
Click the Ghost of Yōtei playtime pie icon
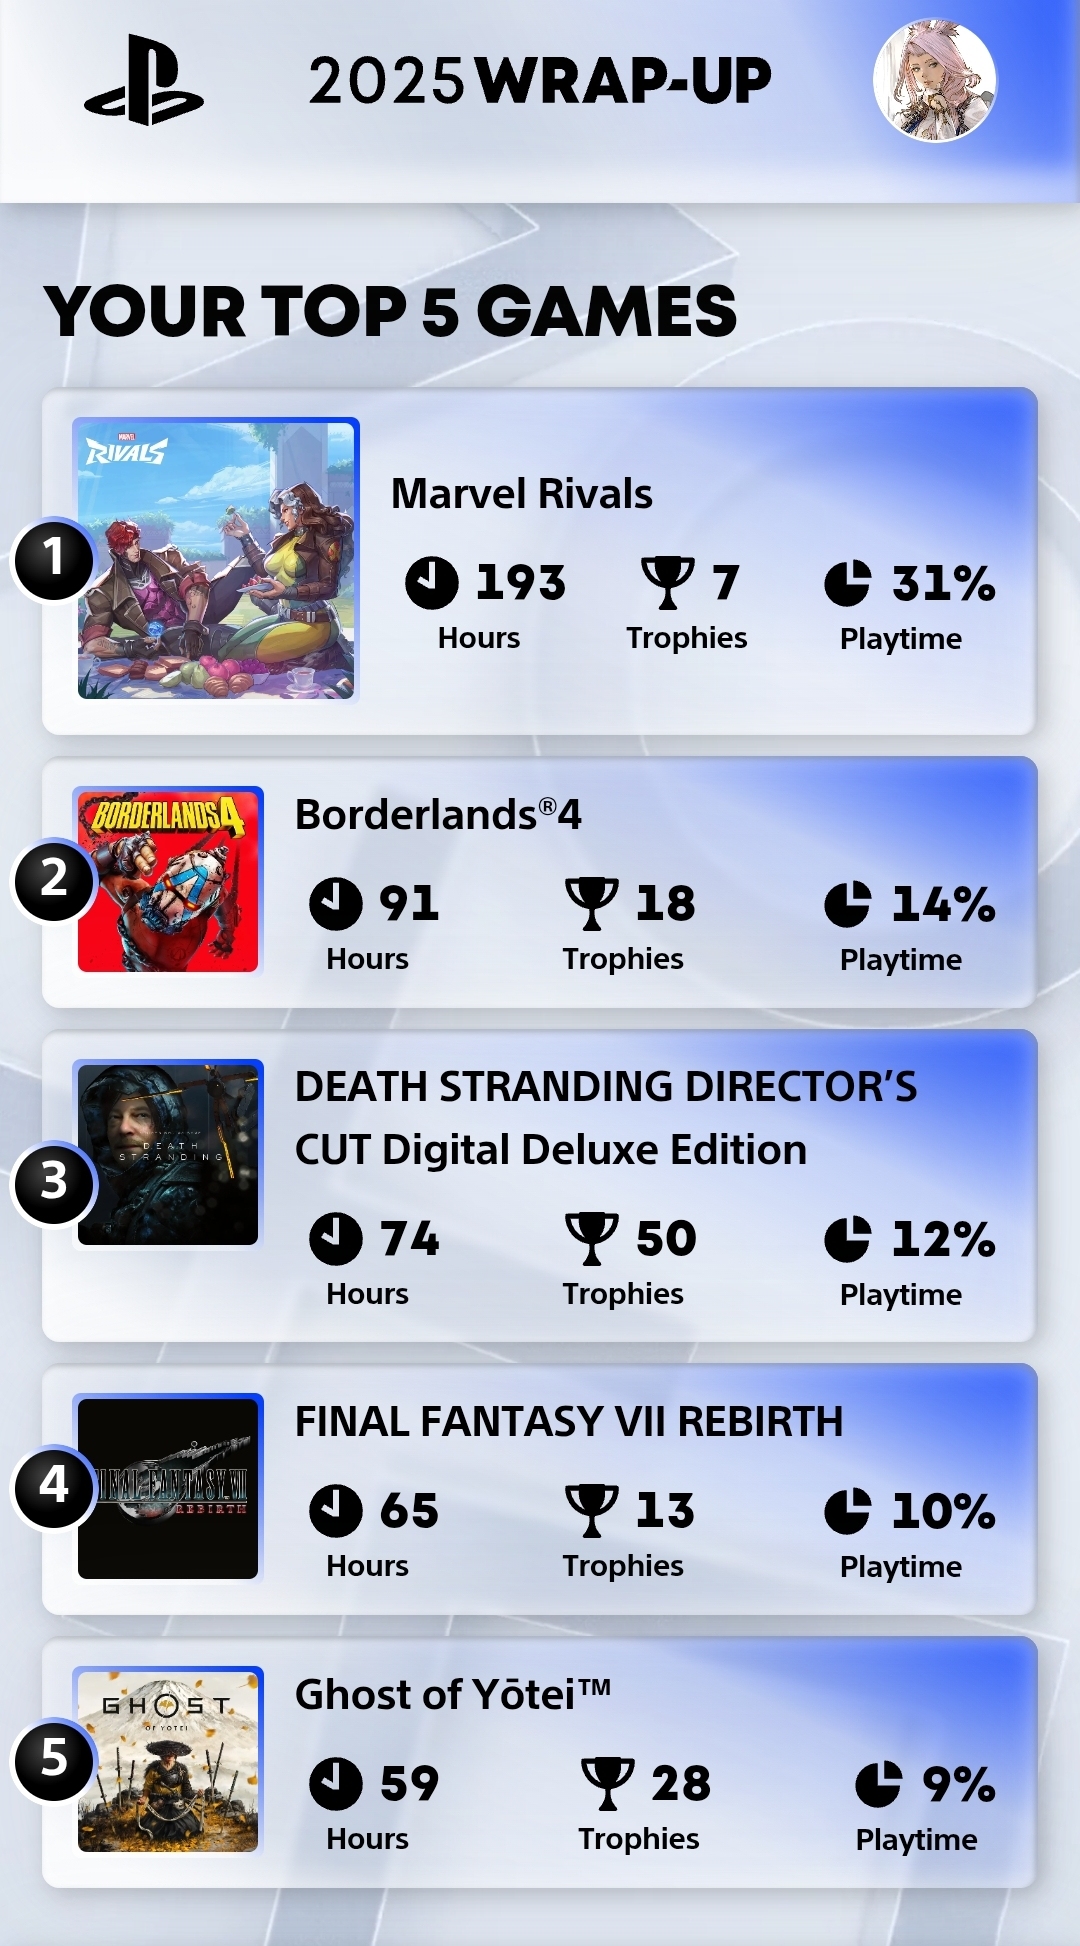[878, 1784]
